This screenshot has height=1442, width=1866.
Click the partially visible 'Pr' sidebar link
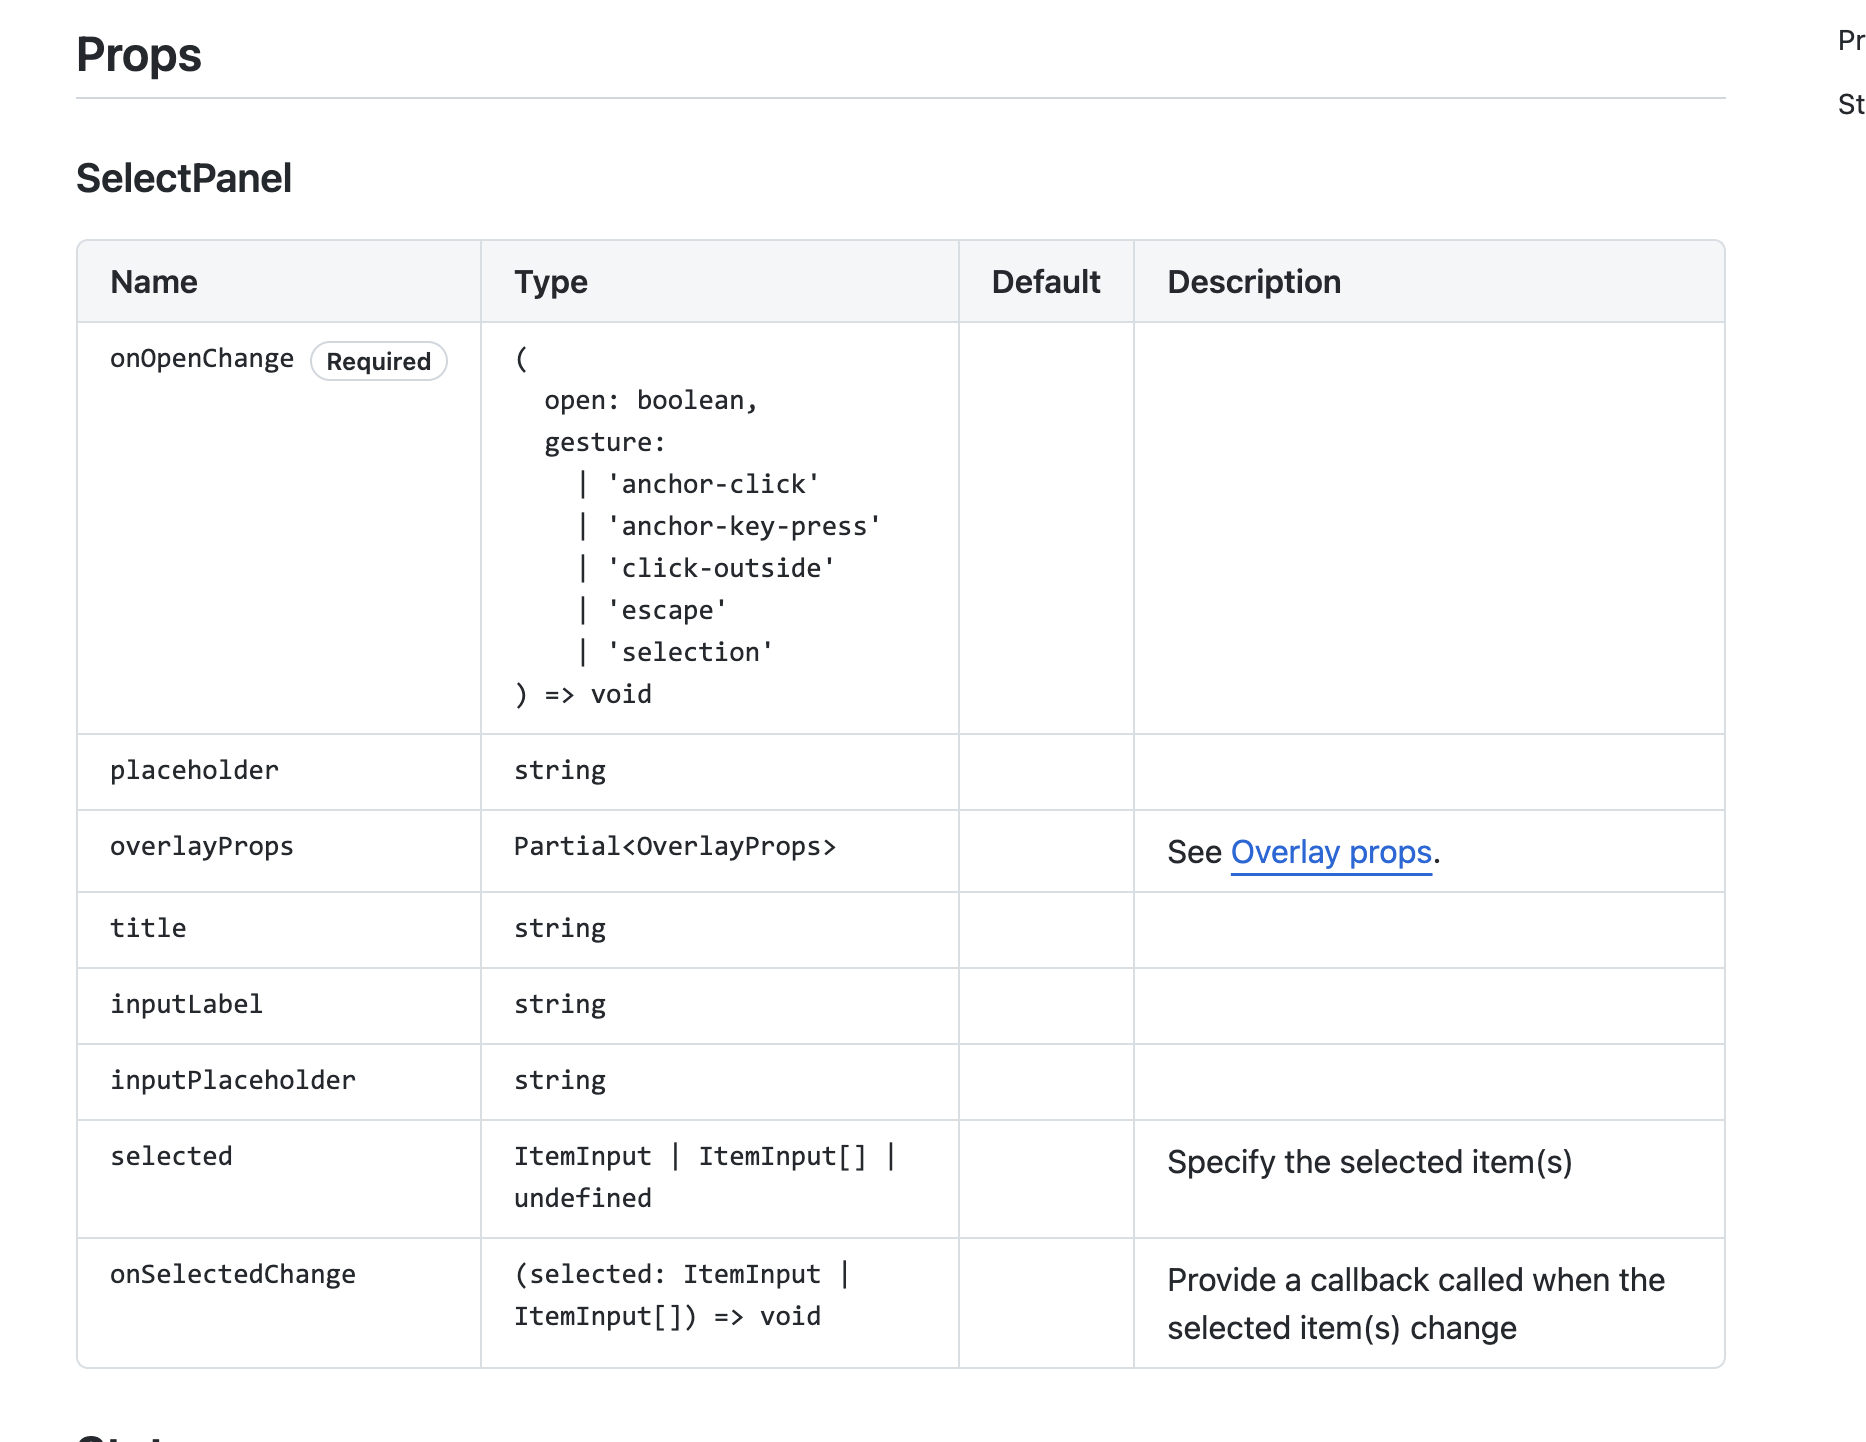click(1851, 41)
